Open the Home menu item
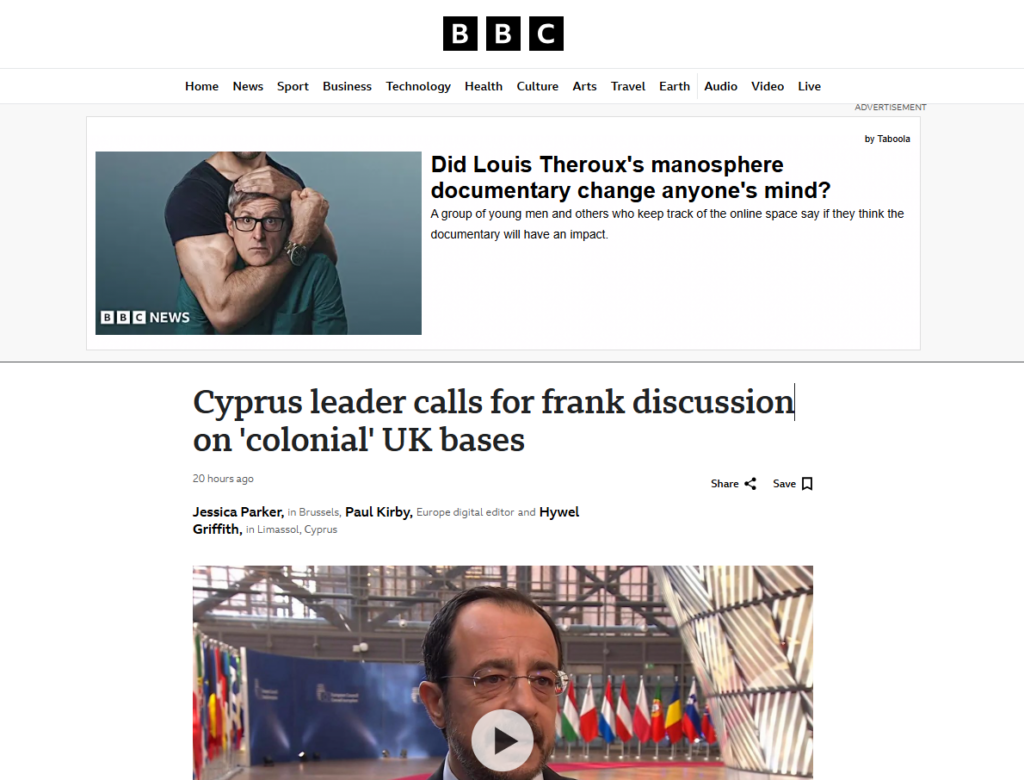This screenshot has height=780, width=1024. click(x=201, y=86)
